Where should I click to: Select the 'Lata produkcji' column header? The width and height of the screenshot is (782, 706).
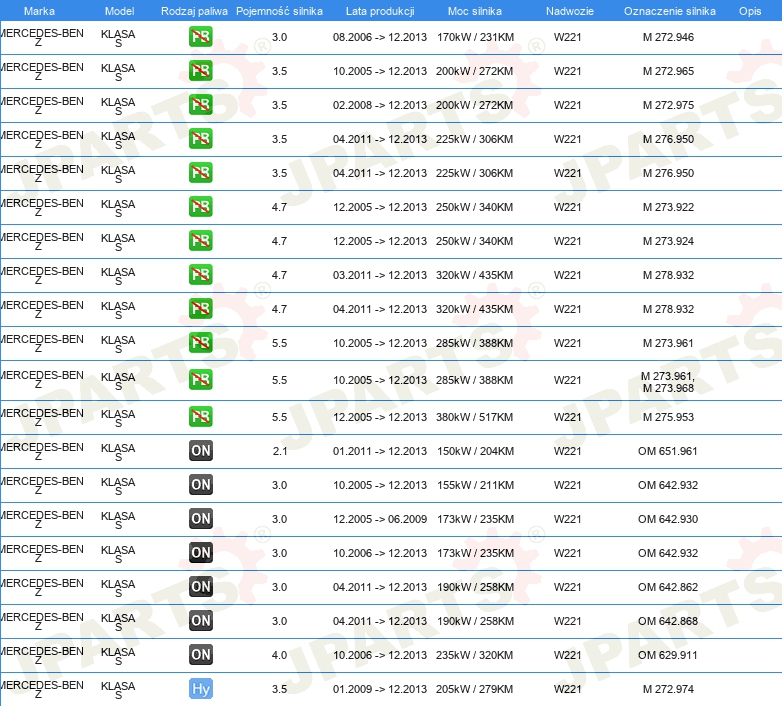pos(379,11)
